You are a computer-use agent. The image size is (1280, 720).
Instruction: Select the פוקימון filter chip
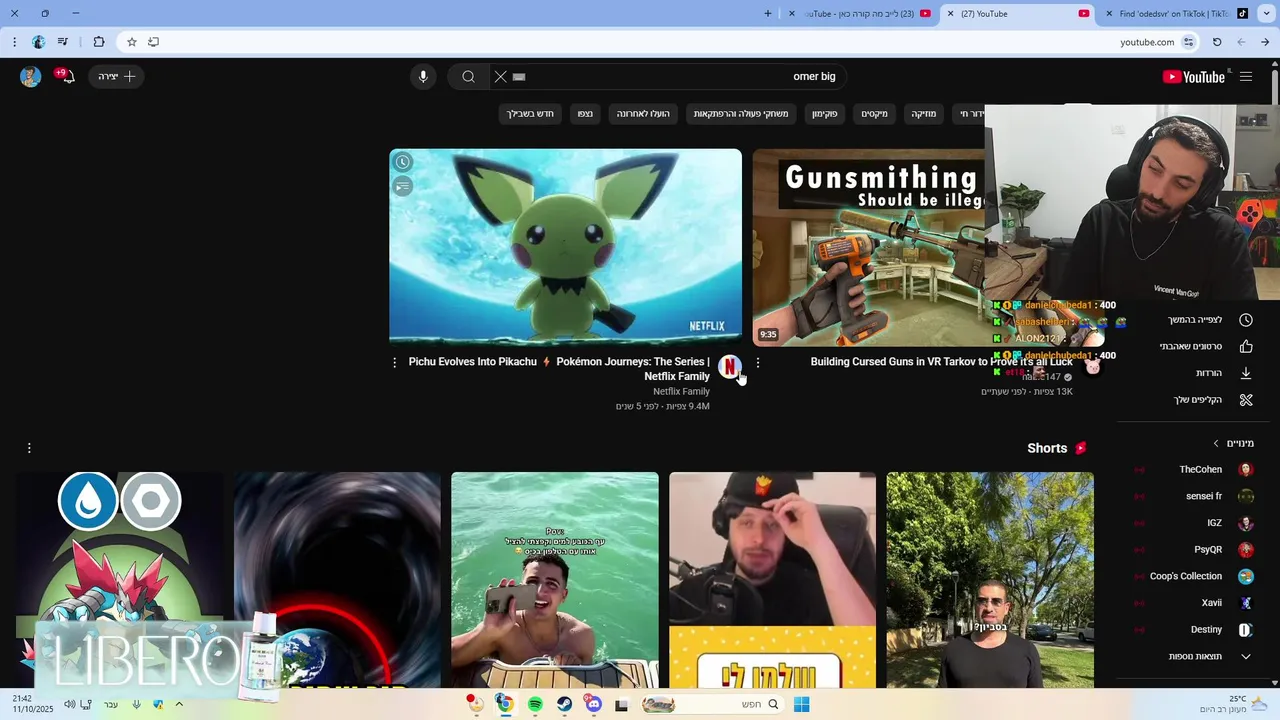(x=825, y=114)
